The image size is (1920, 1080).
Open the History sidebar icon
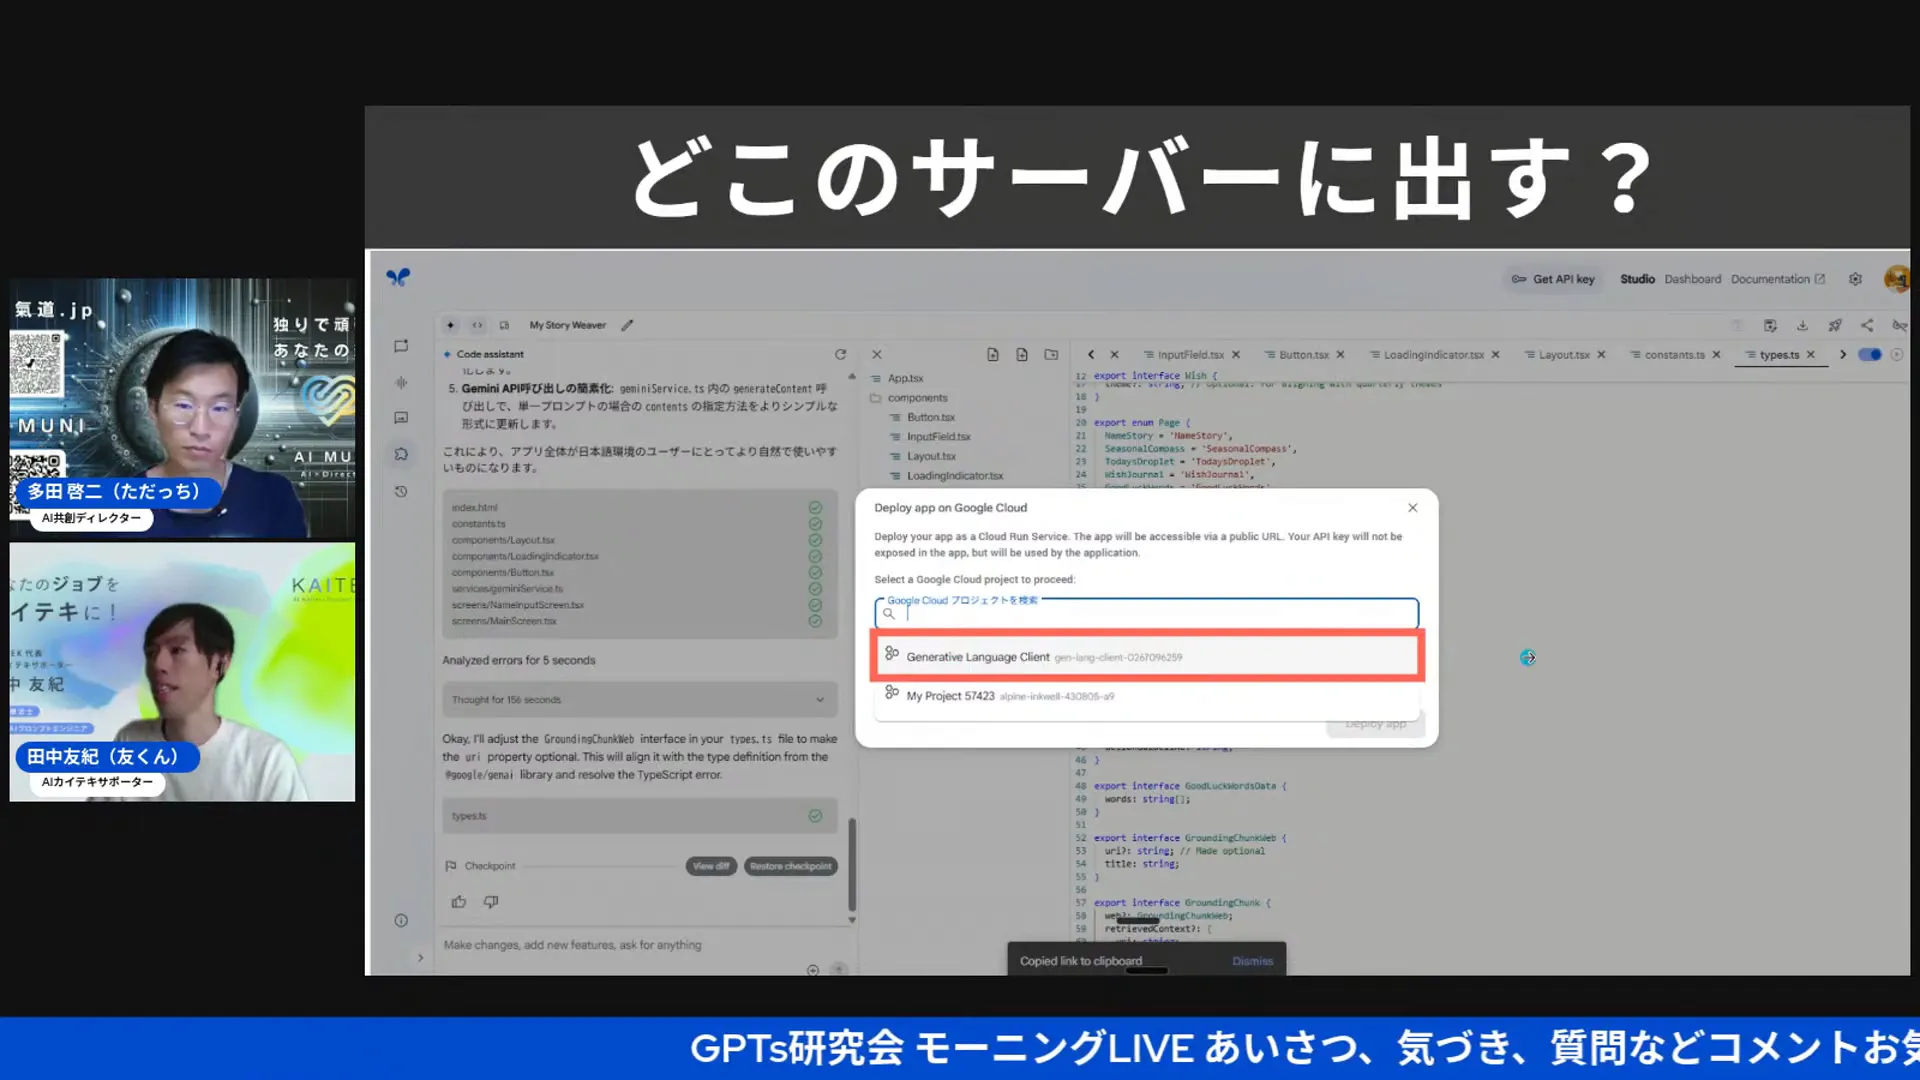[401, 491]
